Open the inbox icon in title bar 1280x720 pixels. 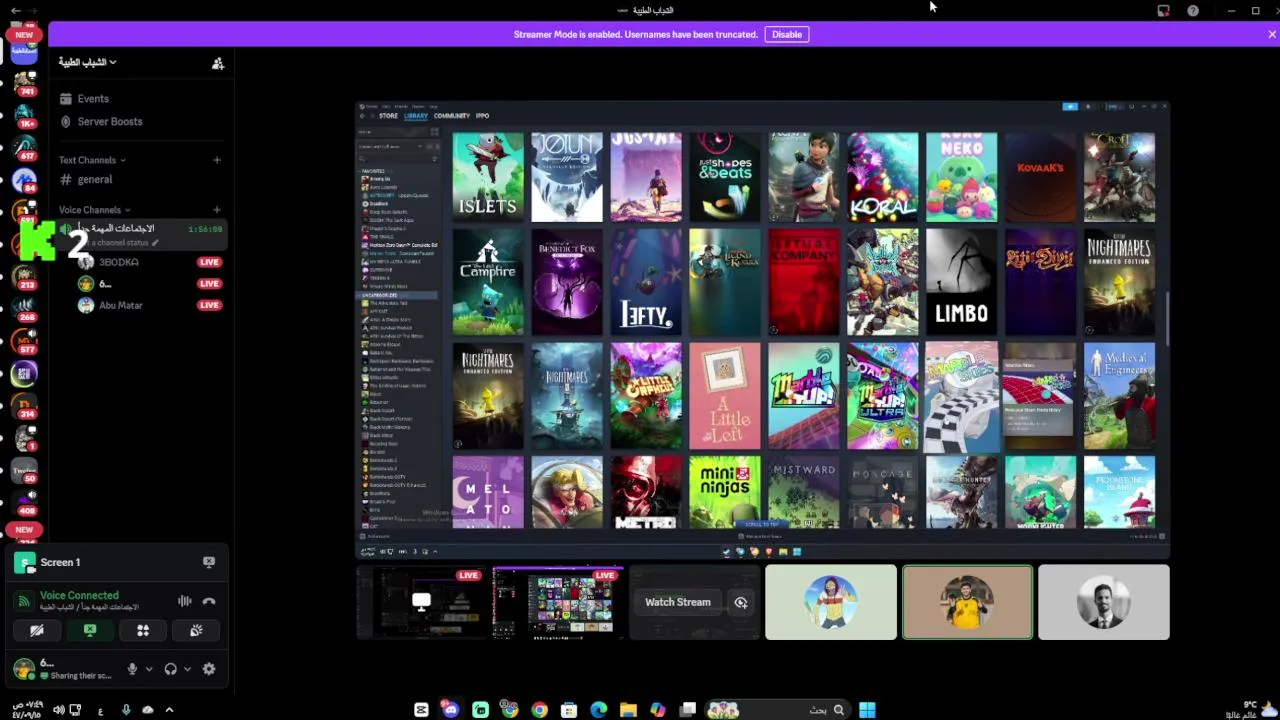[1163, 11]
